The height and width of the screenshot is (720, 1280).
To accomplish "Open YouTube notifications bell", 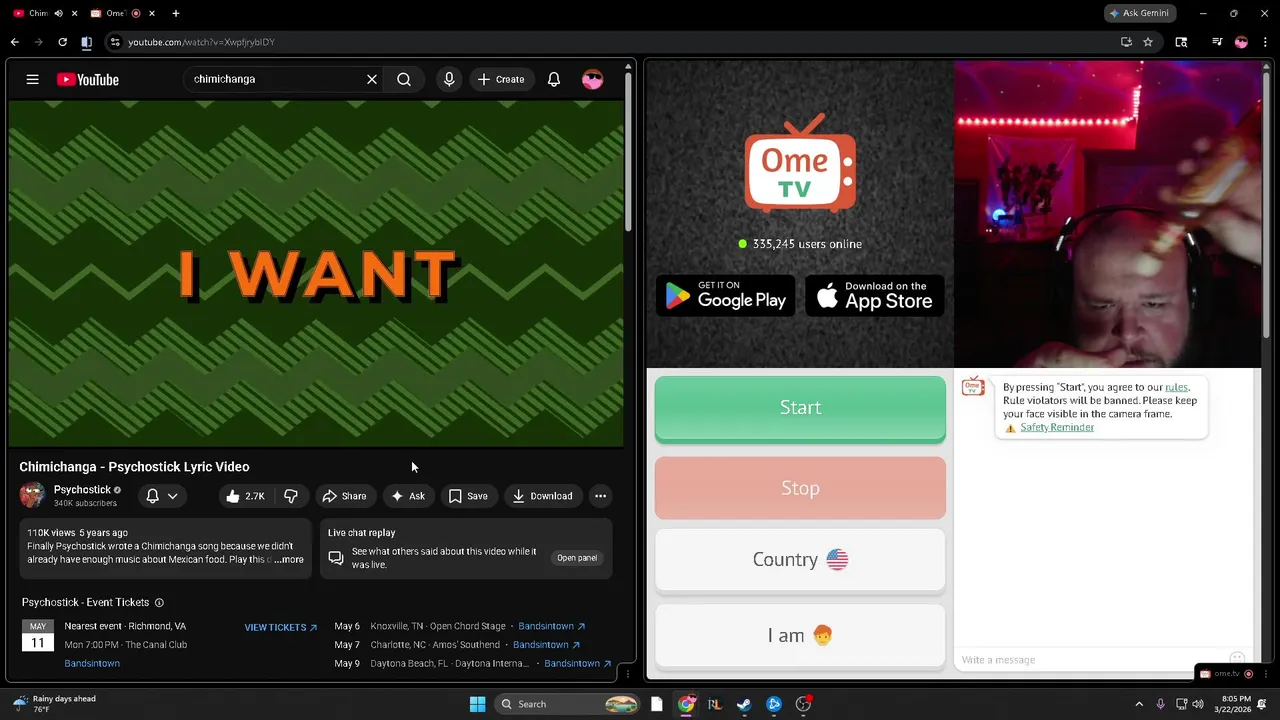I will pos(553,79).
